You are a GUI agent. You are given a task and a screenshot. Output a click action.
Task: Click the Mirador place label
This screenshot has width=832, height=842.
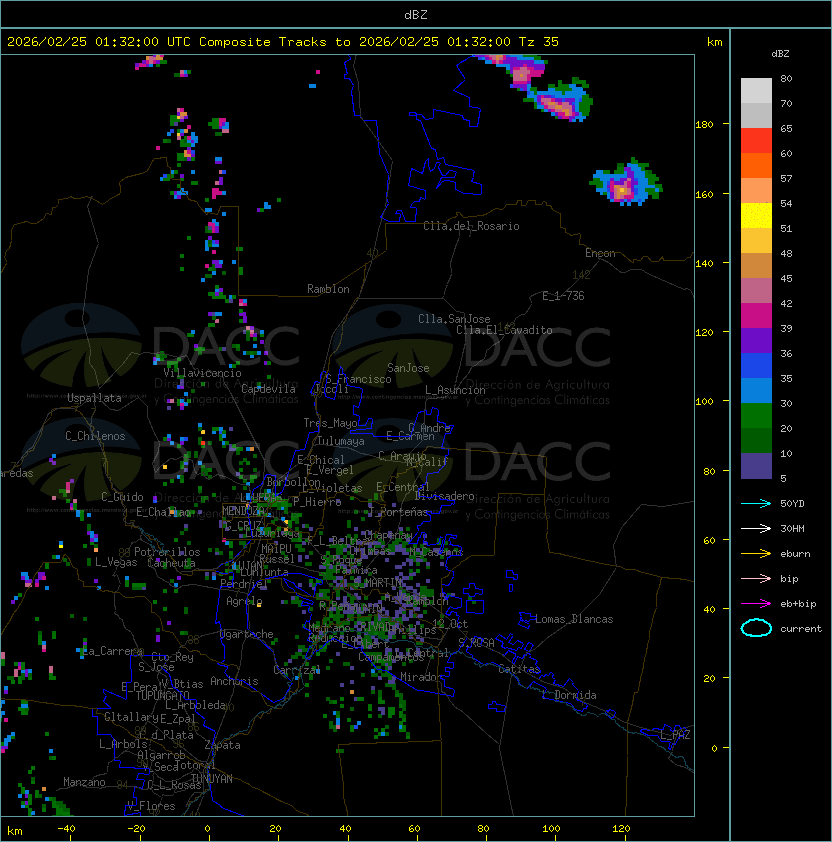point(422,677)
